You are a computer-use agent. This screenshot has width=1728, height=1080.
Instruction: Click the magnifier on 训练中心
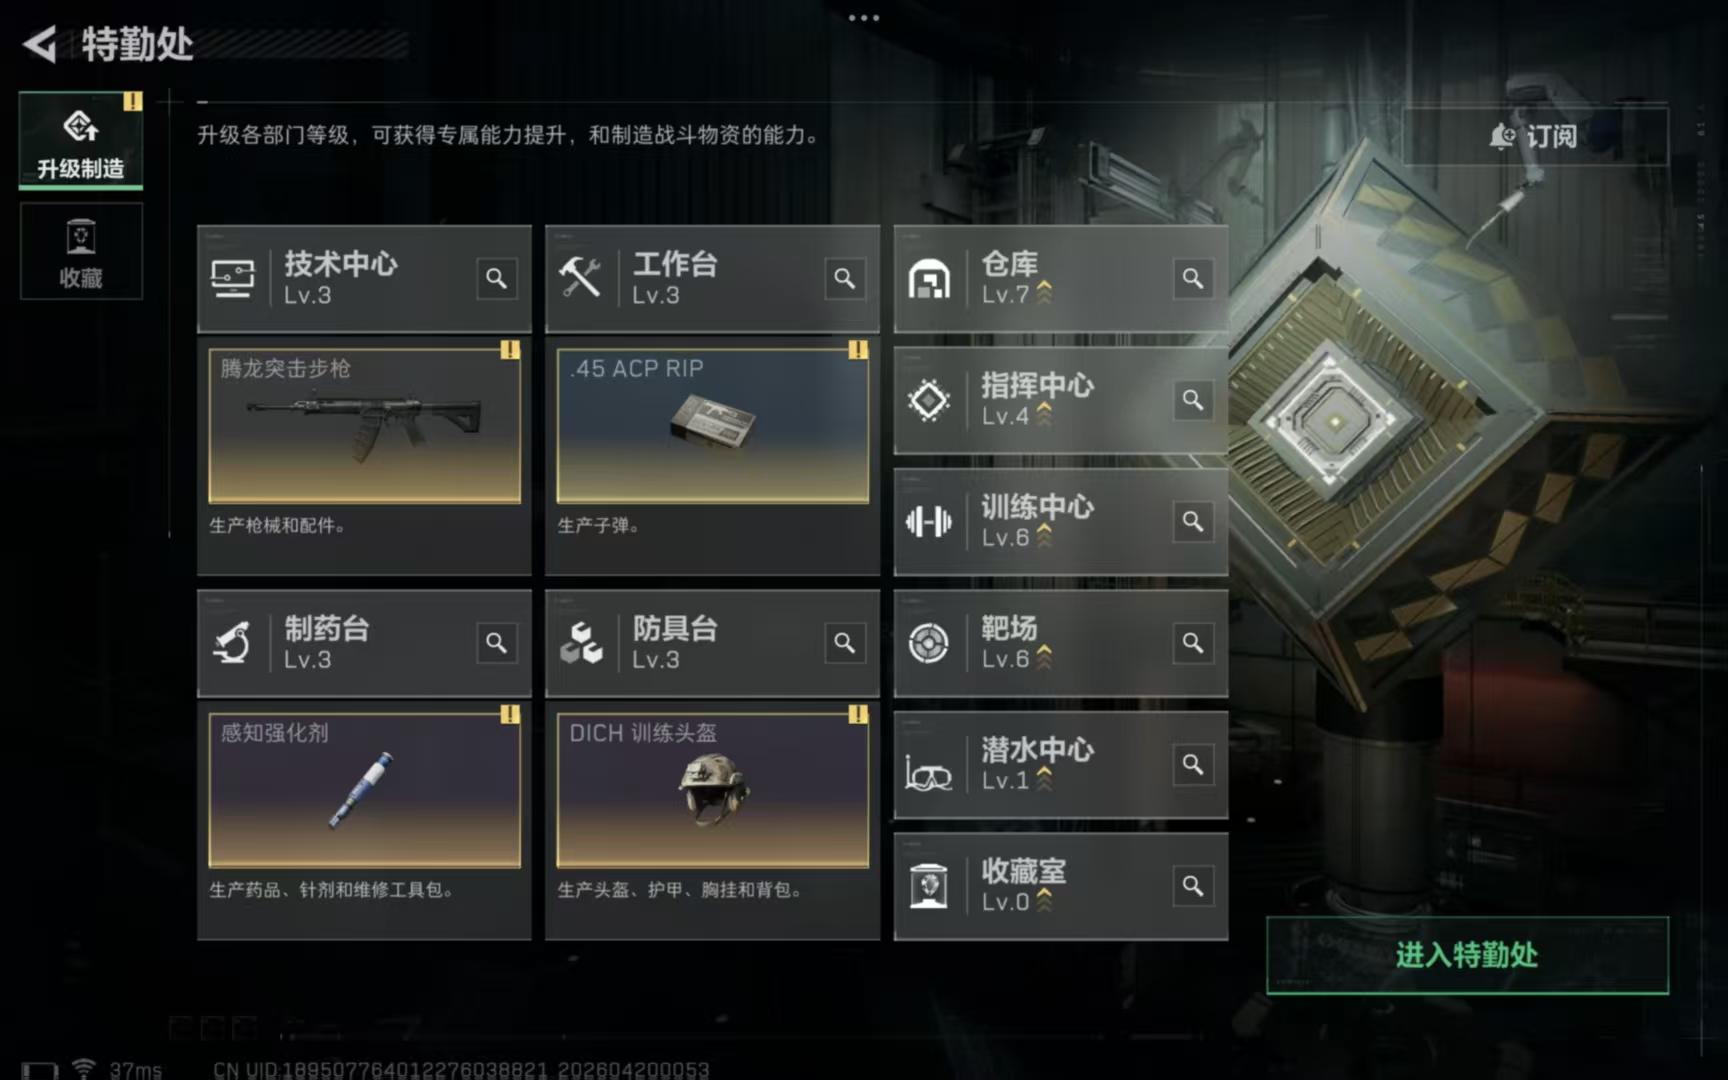[1193, 522]
